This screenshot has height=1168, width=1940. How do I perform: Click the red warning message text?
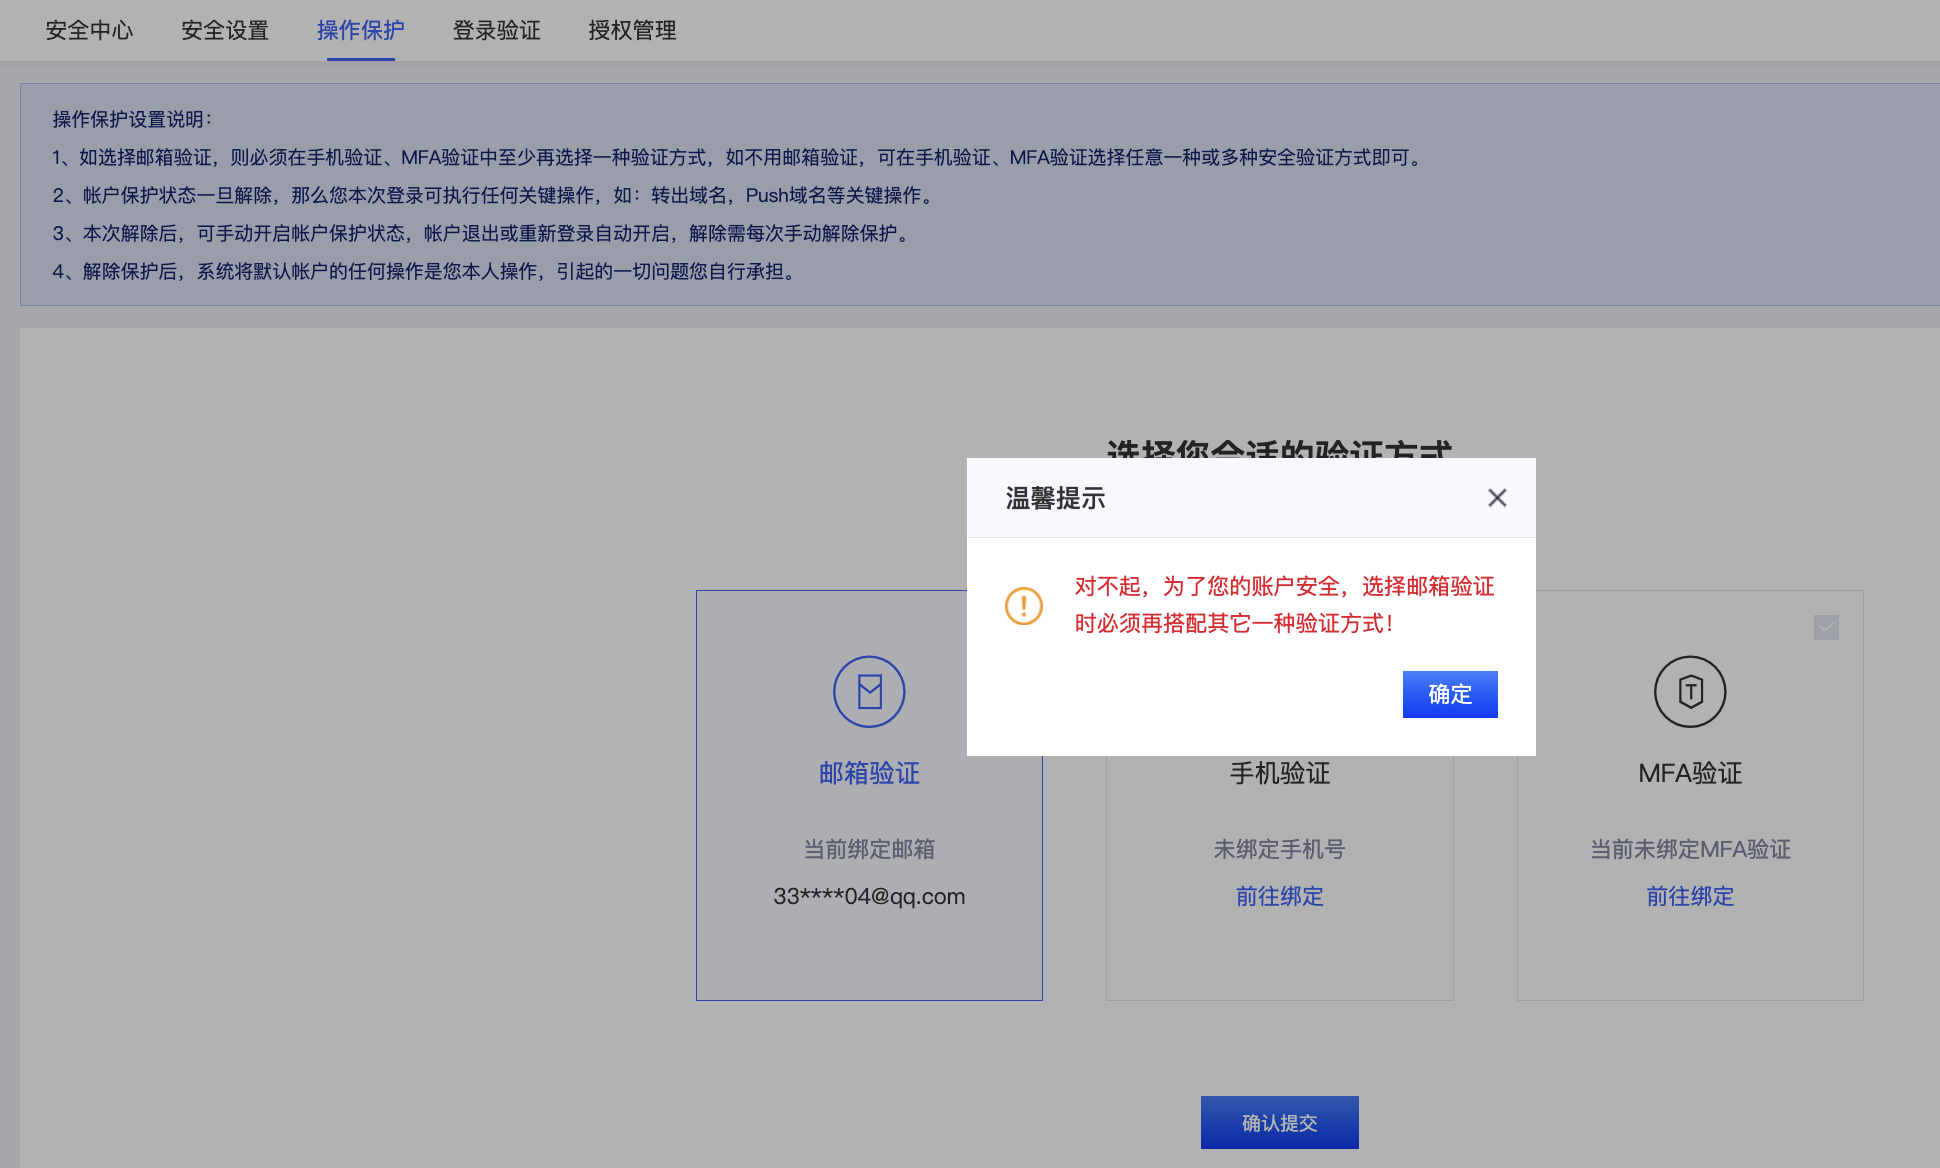tap(1284, 605)
